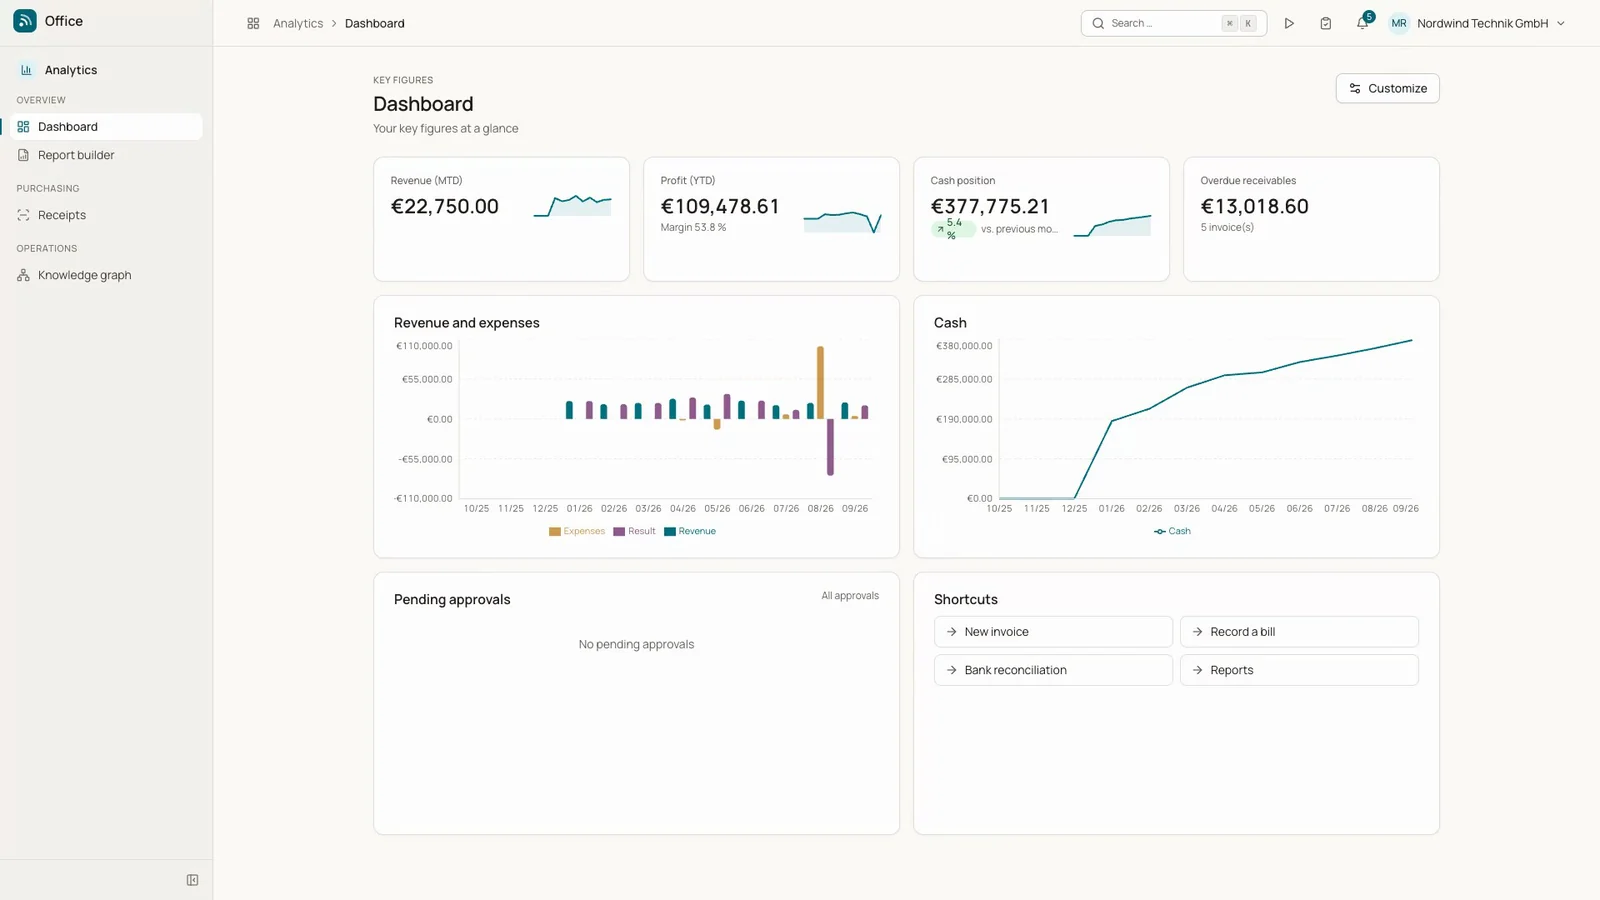Click the Cash position sparkline
Screen dimensions: 1600x900
click(1112, 226)
